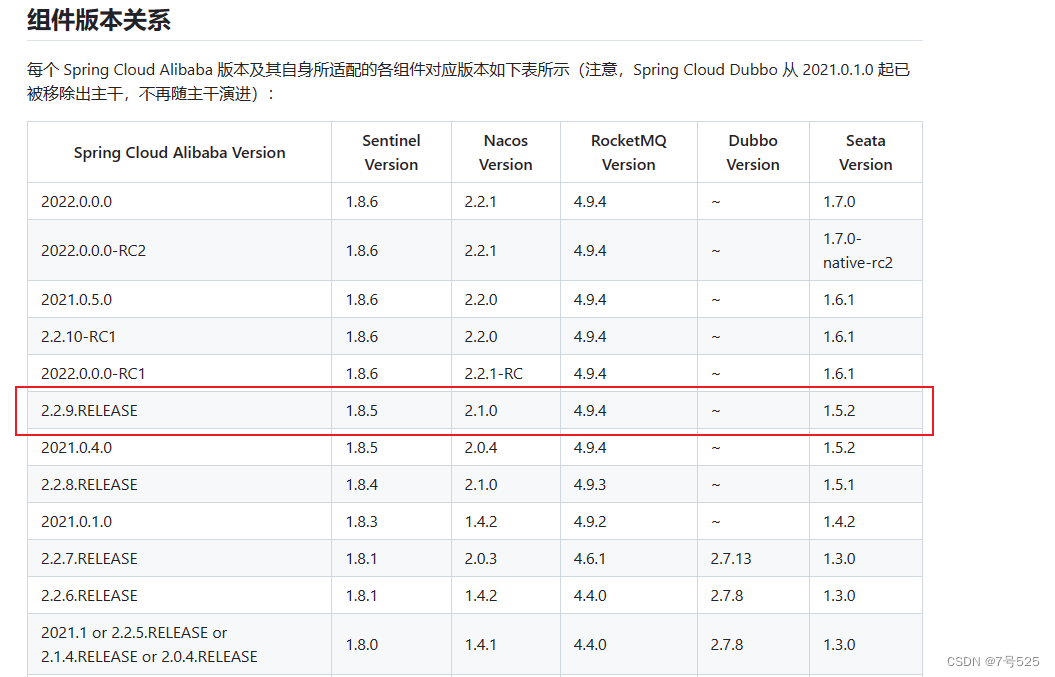Select the Spring Cloud Alibaba Version column header
1055x677 pixels.
pyautogui.click(x=179, y=153)
